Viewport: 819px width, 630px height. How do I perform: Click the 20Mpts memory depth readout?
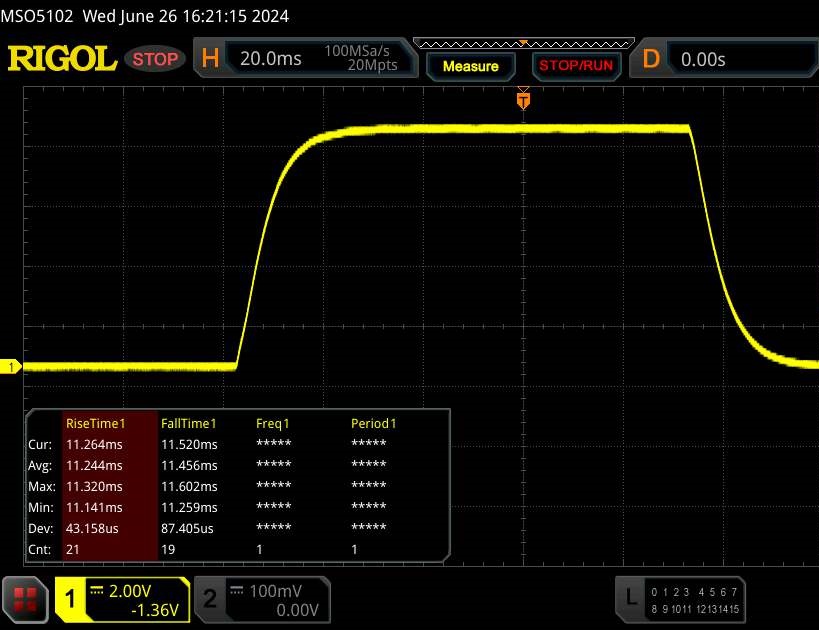tap(372, 65)
